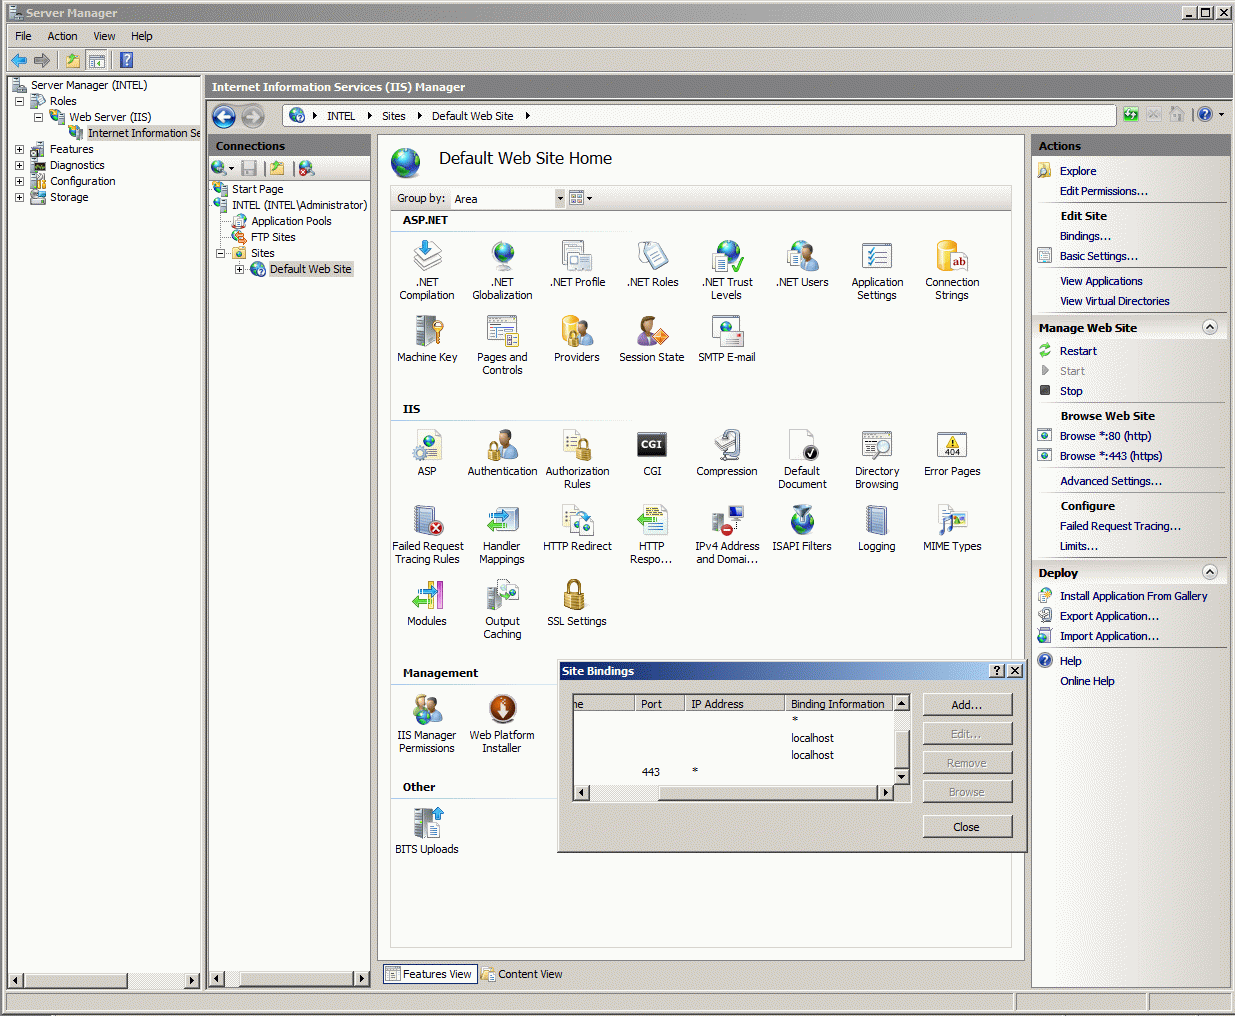Click Add in Site Bindings dialog
The height and width of the screenshot is (1016, 1235).
tap(967, 705)
